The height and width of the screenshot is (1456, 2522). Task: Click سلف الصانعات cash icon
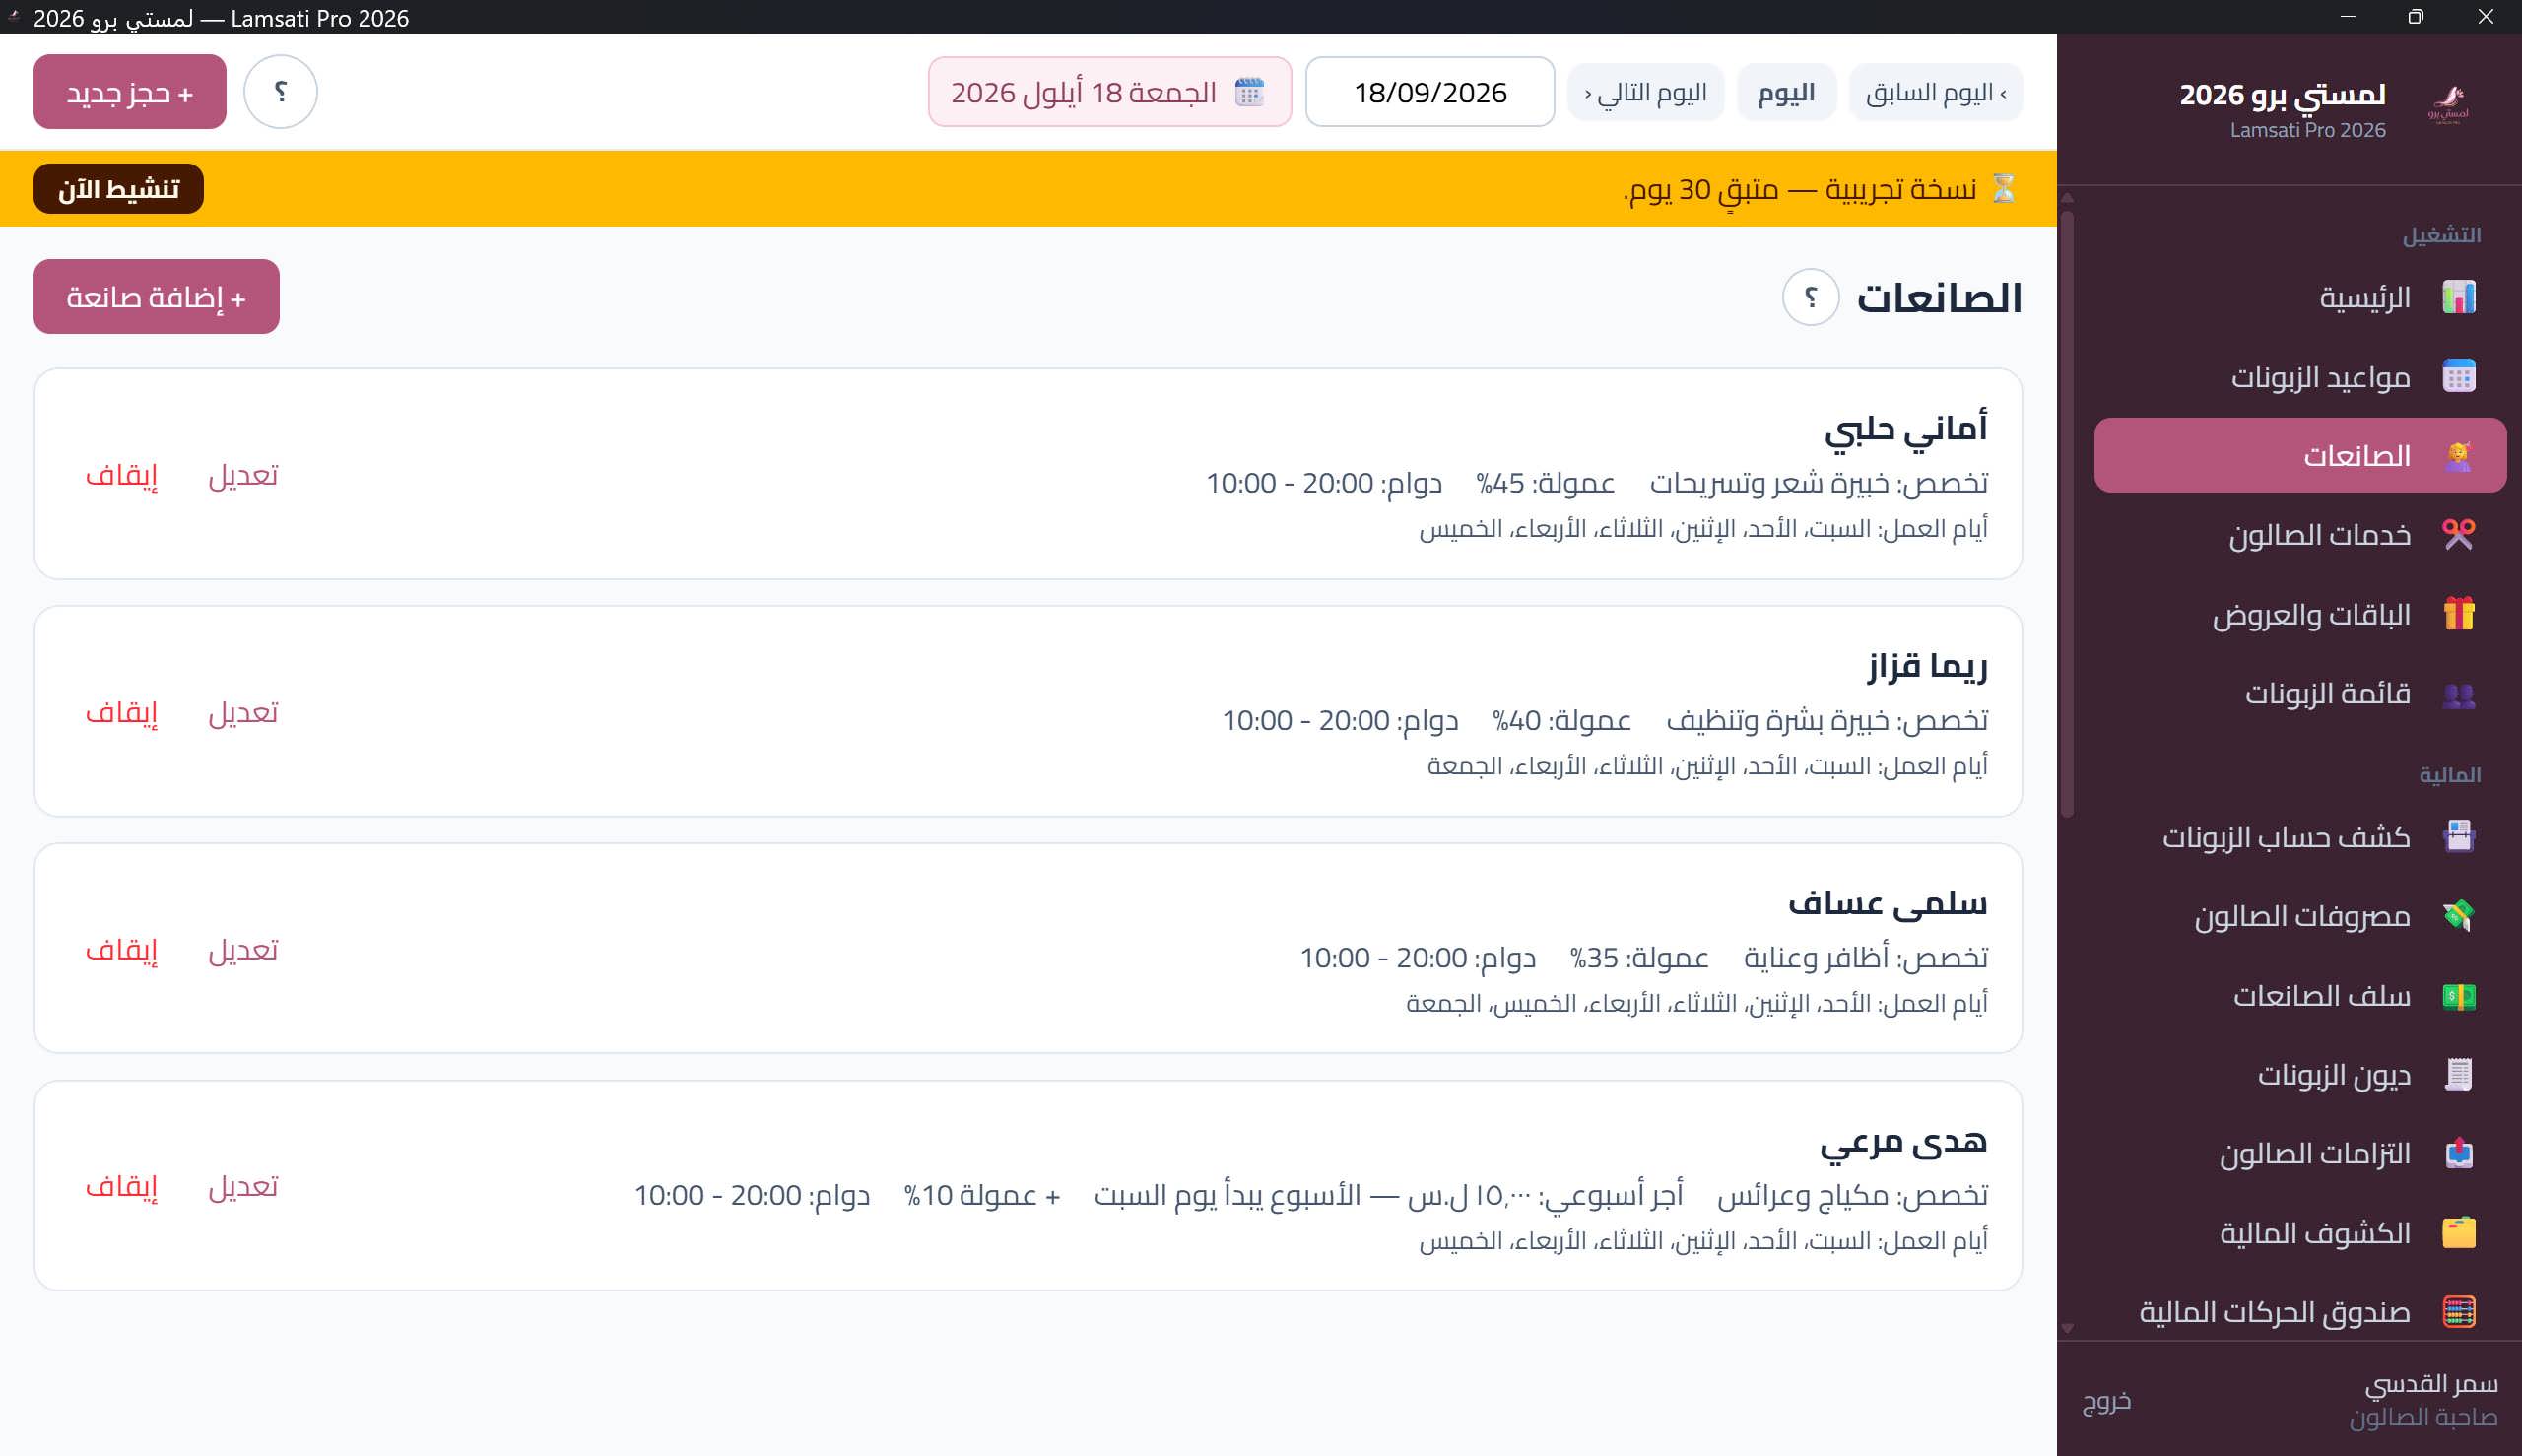coord(2458,996)
